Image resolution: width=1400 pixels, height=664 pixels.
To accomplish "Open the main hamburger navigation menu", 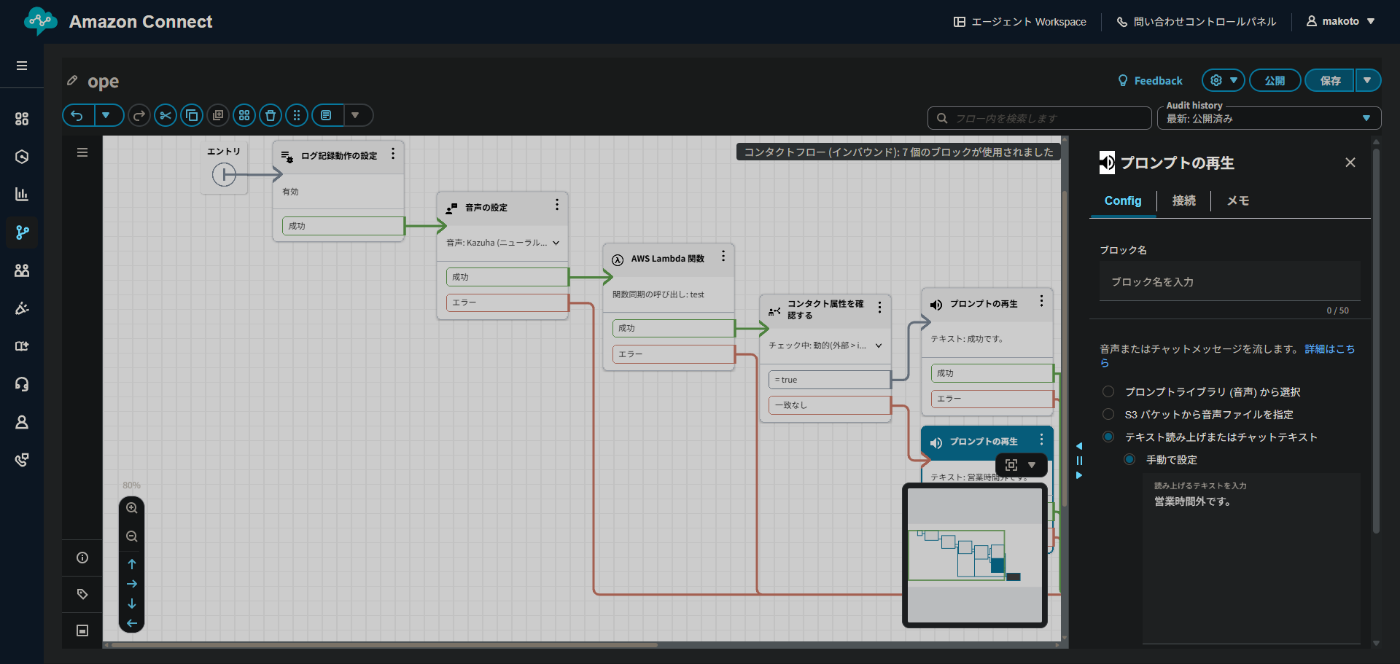I will click(22, 65).
